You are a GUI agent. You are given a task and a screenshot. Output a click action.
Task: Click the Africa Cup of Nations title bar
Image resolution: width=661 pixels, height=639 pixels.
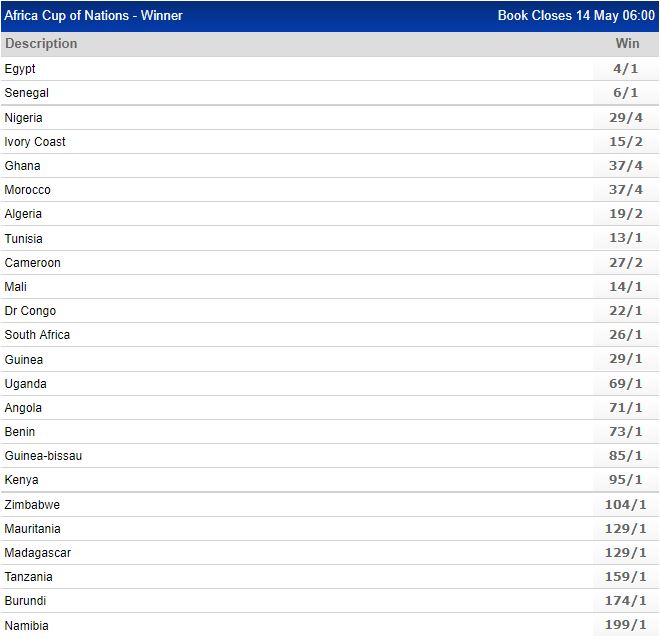click(94, 16)
